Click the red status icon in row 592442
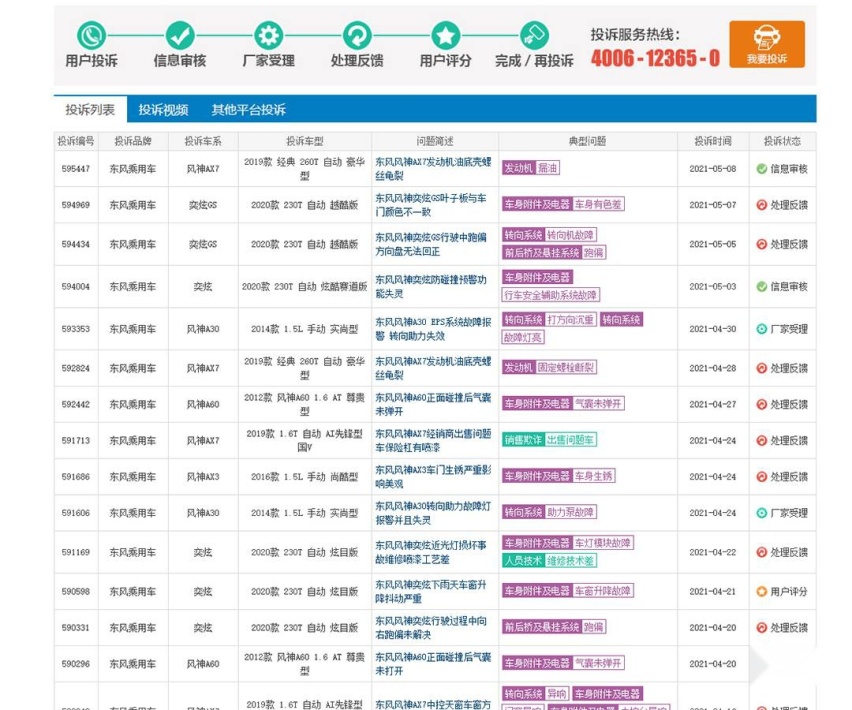This screenshot has height=710, width=852. point(761,404)
